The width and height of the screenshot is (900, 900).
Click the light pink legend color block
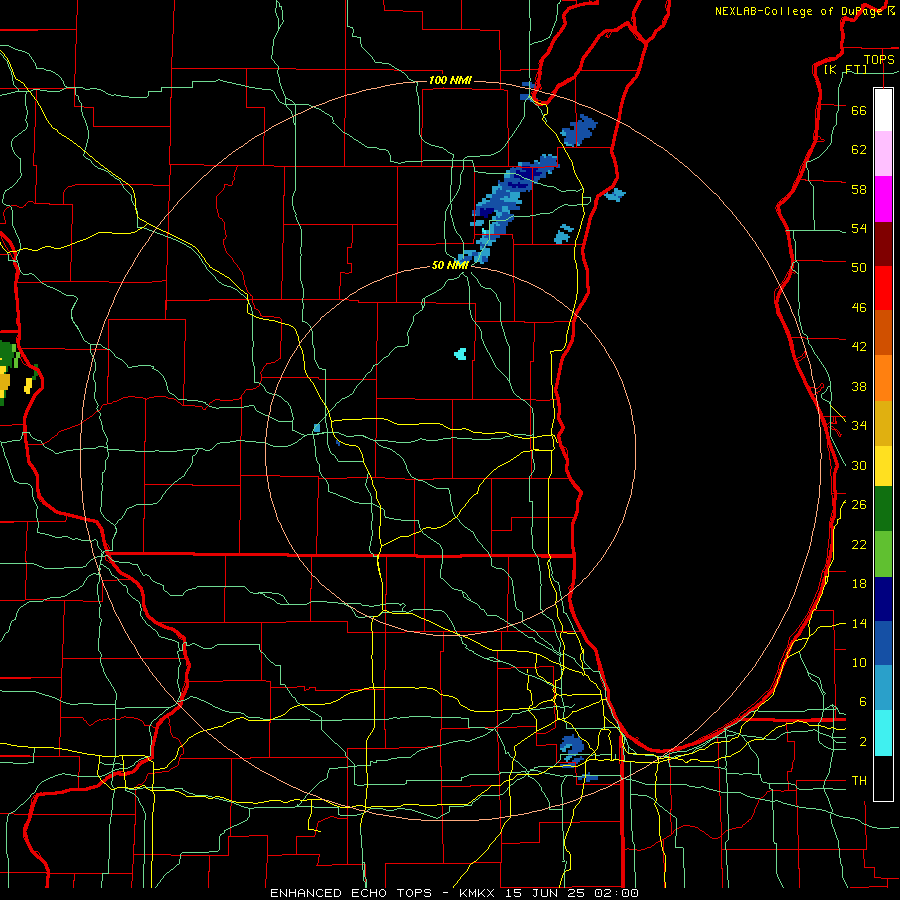tap(883, 154)
